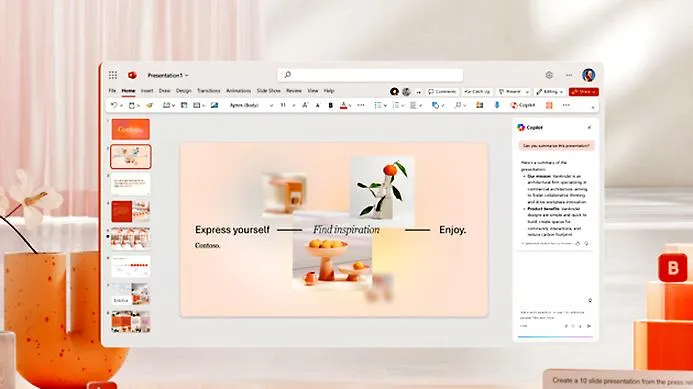This screenshot has width=693, height=389.
Task: Click the red Share button
Action: click(x=584, y=92)
